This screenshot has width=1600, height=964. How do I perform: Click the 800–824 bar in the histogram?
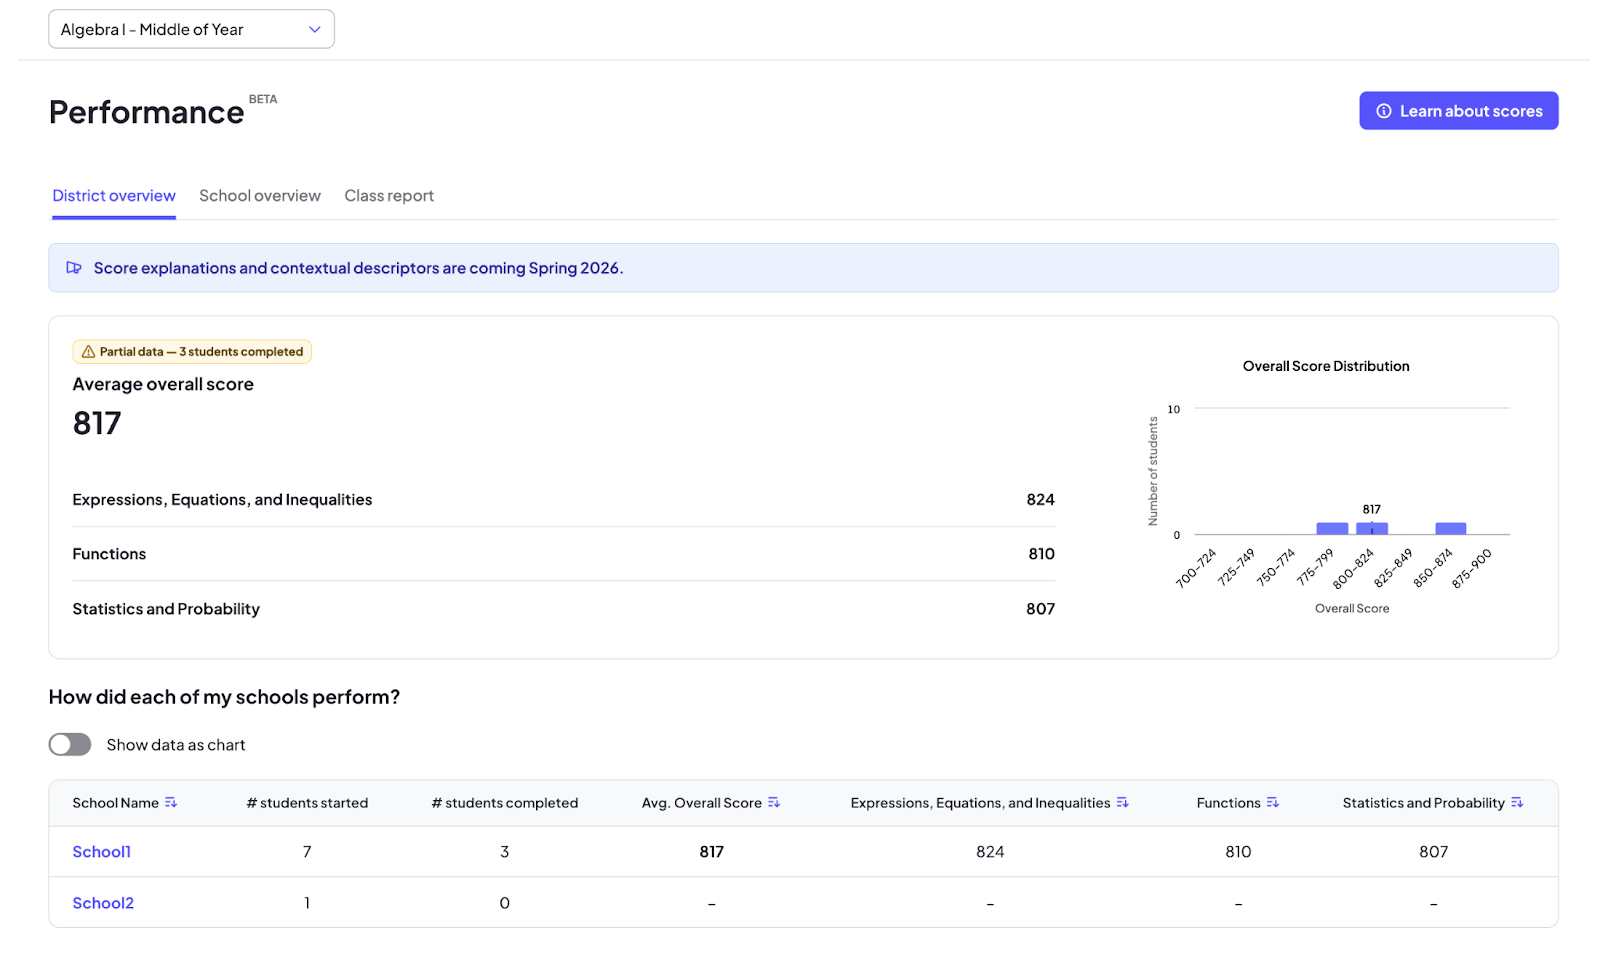1371,528
